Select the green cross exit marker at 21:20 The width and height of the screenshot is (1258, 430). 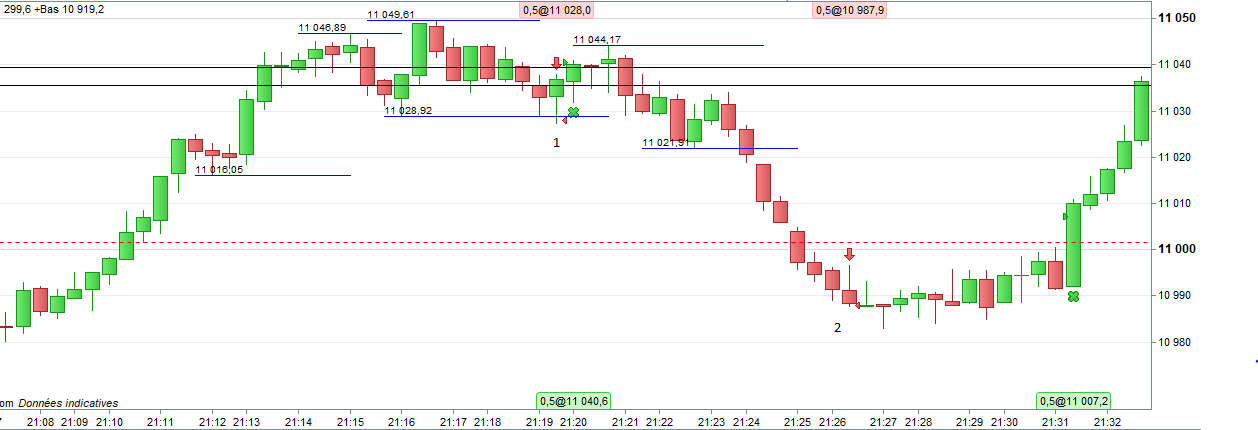(573, 112)
